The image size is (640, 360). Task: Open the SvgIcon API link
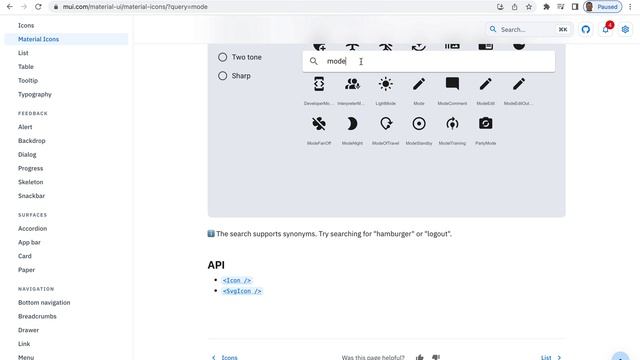(x=242, y=291)
